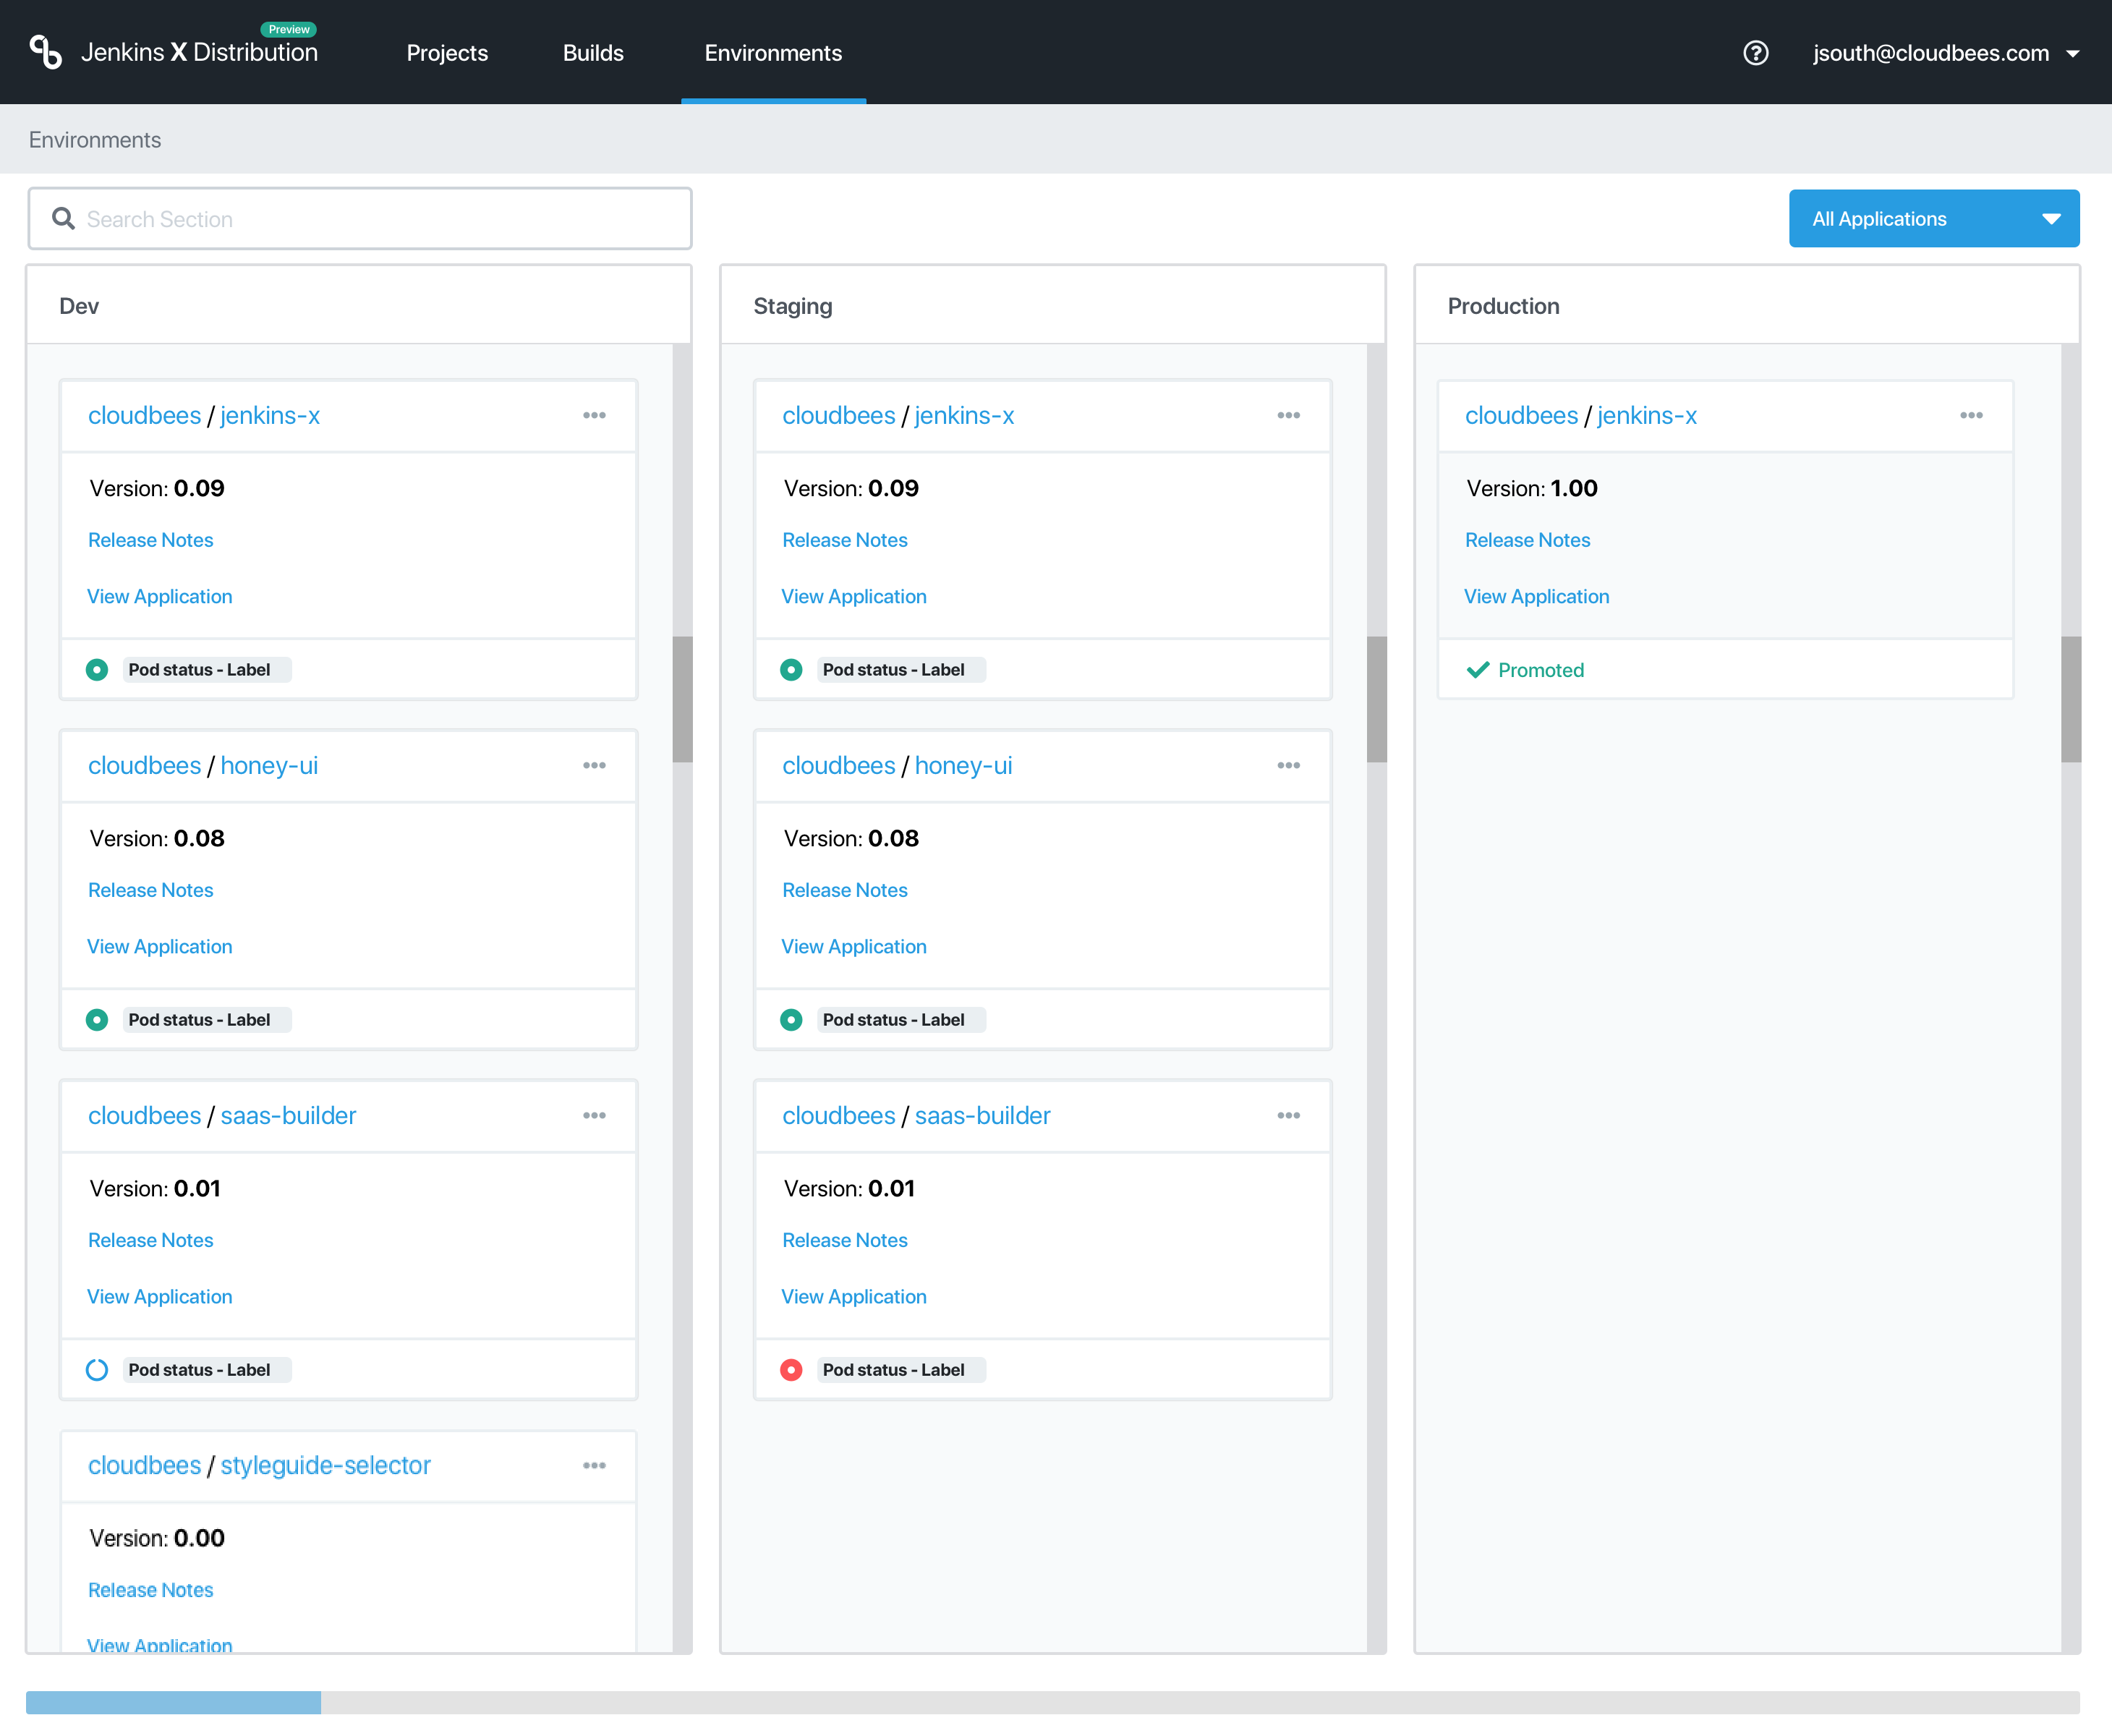Click View Application for Staging jenkins-x
2112x1736 pixels.
(854, 596)
